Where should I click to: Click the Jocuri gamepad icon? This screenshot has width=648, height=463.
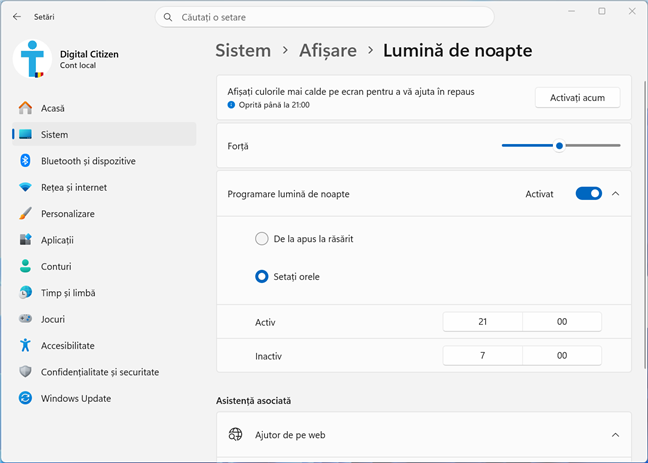pyautogui.click(x=25, y=319)
